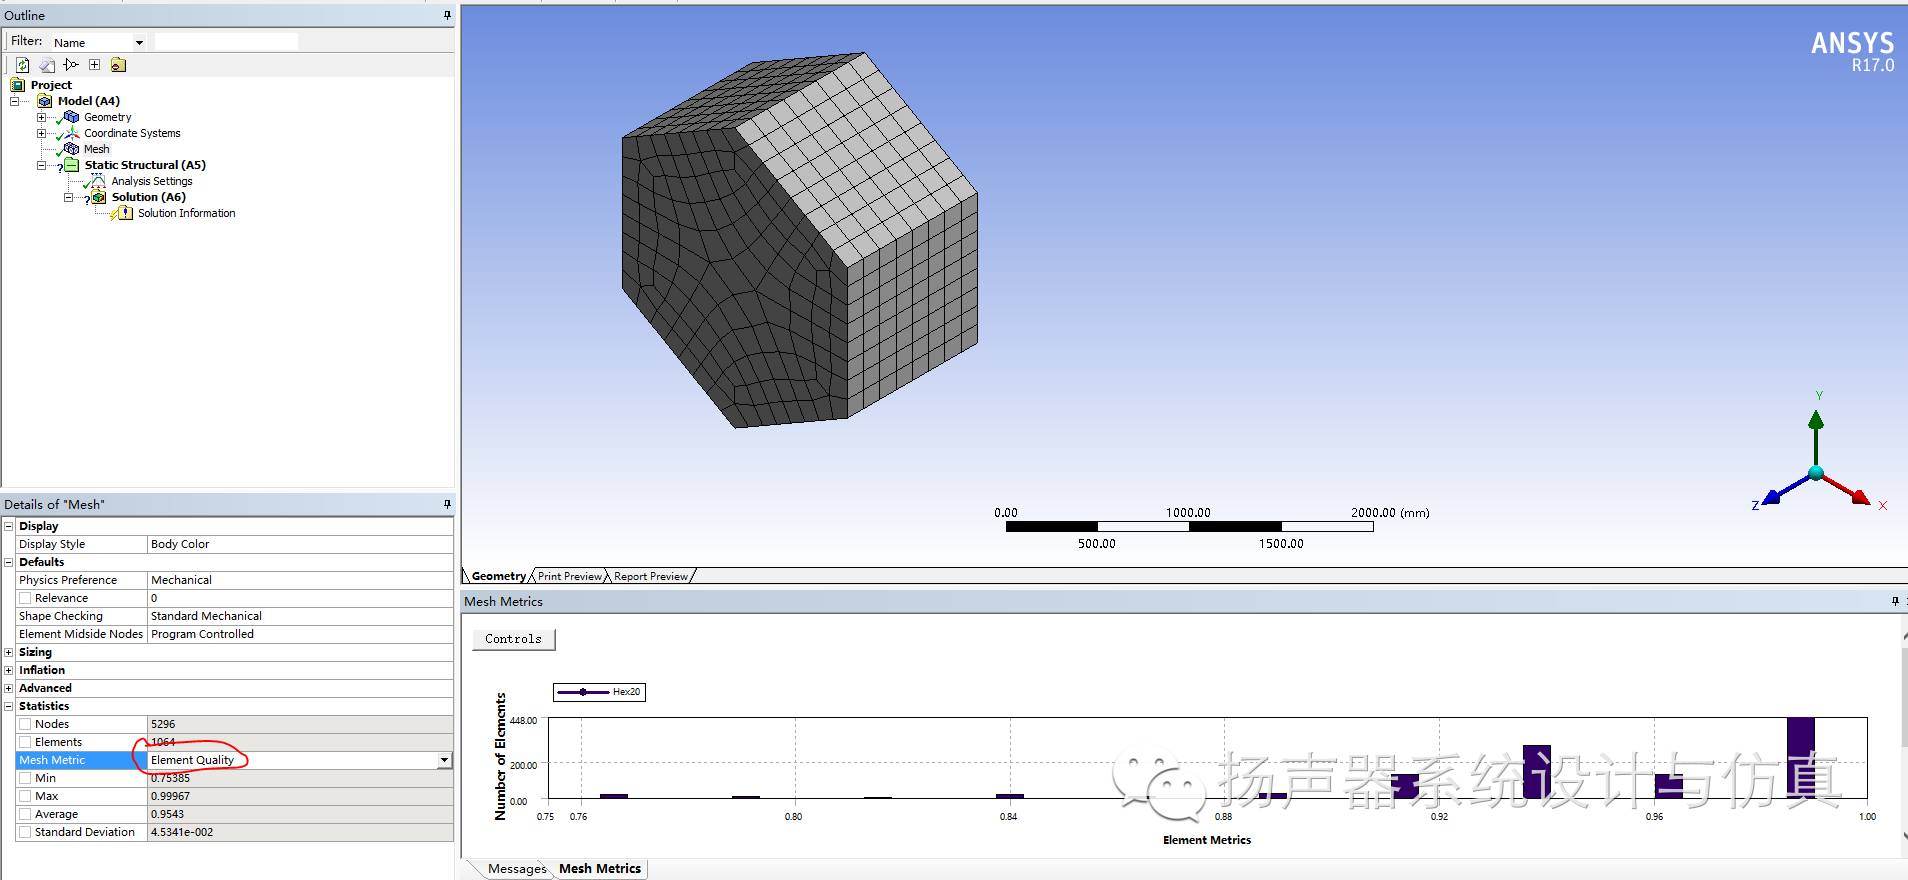
Task: Click the Hex20 legend entry
Action: pyautogui.click(x=599, y=692)
